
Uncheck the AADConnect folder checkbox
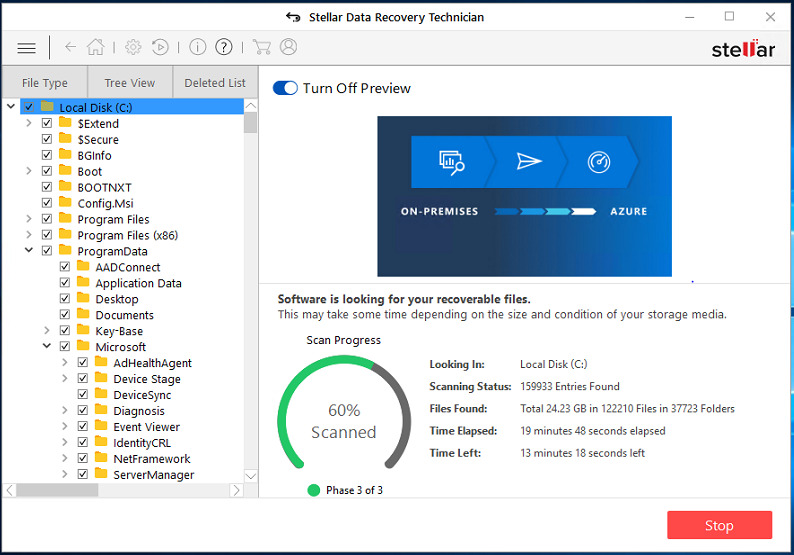(65, 267)
